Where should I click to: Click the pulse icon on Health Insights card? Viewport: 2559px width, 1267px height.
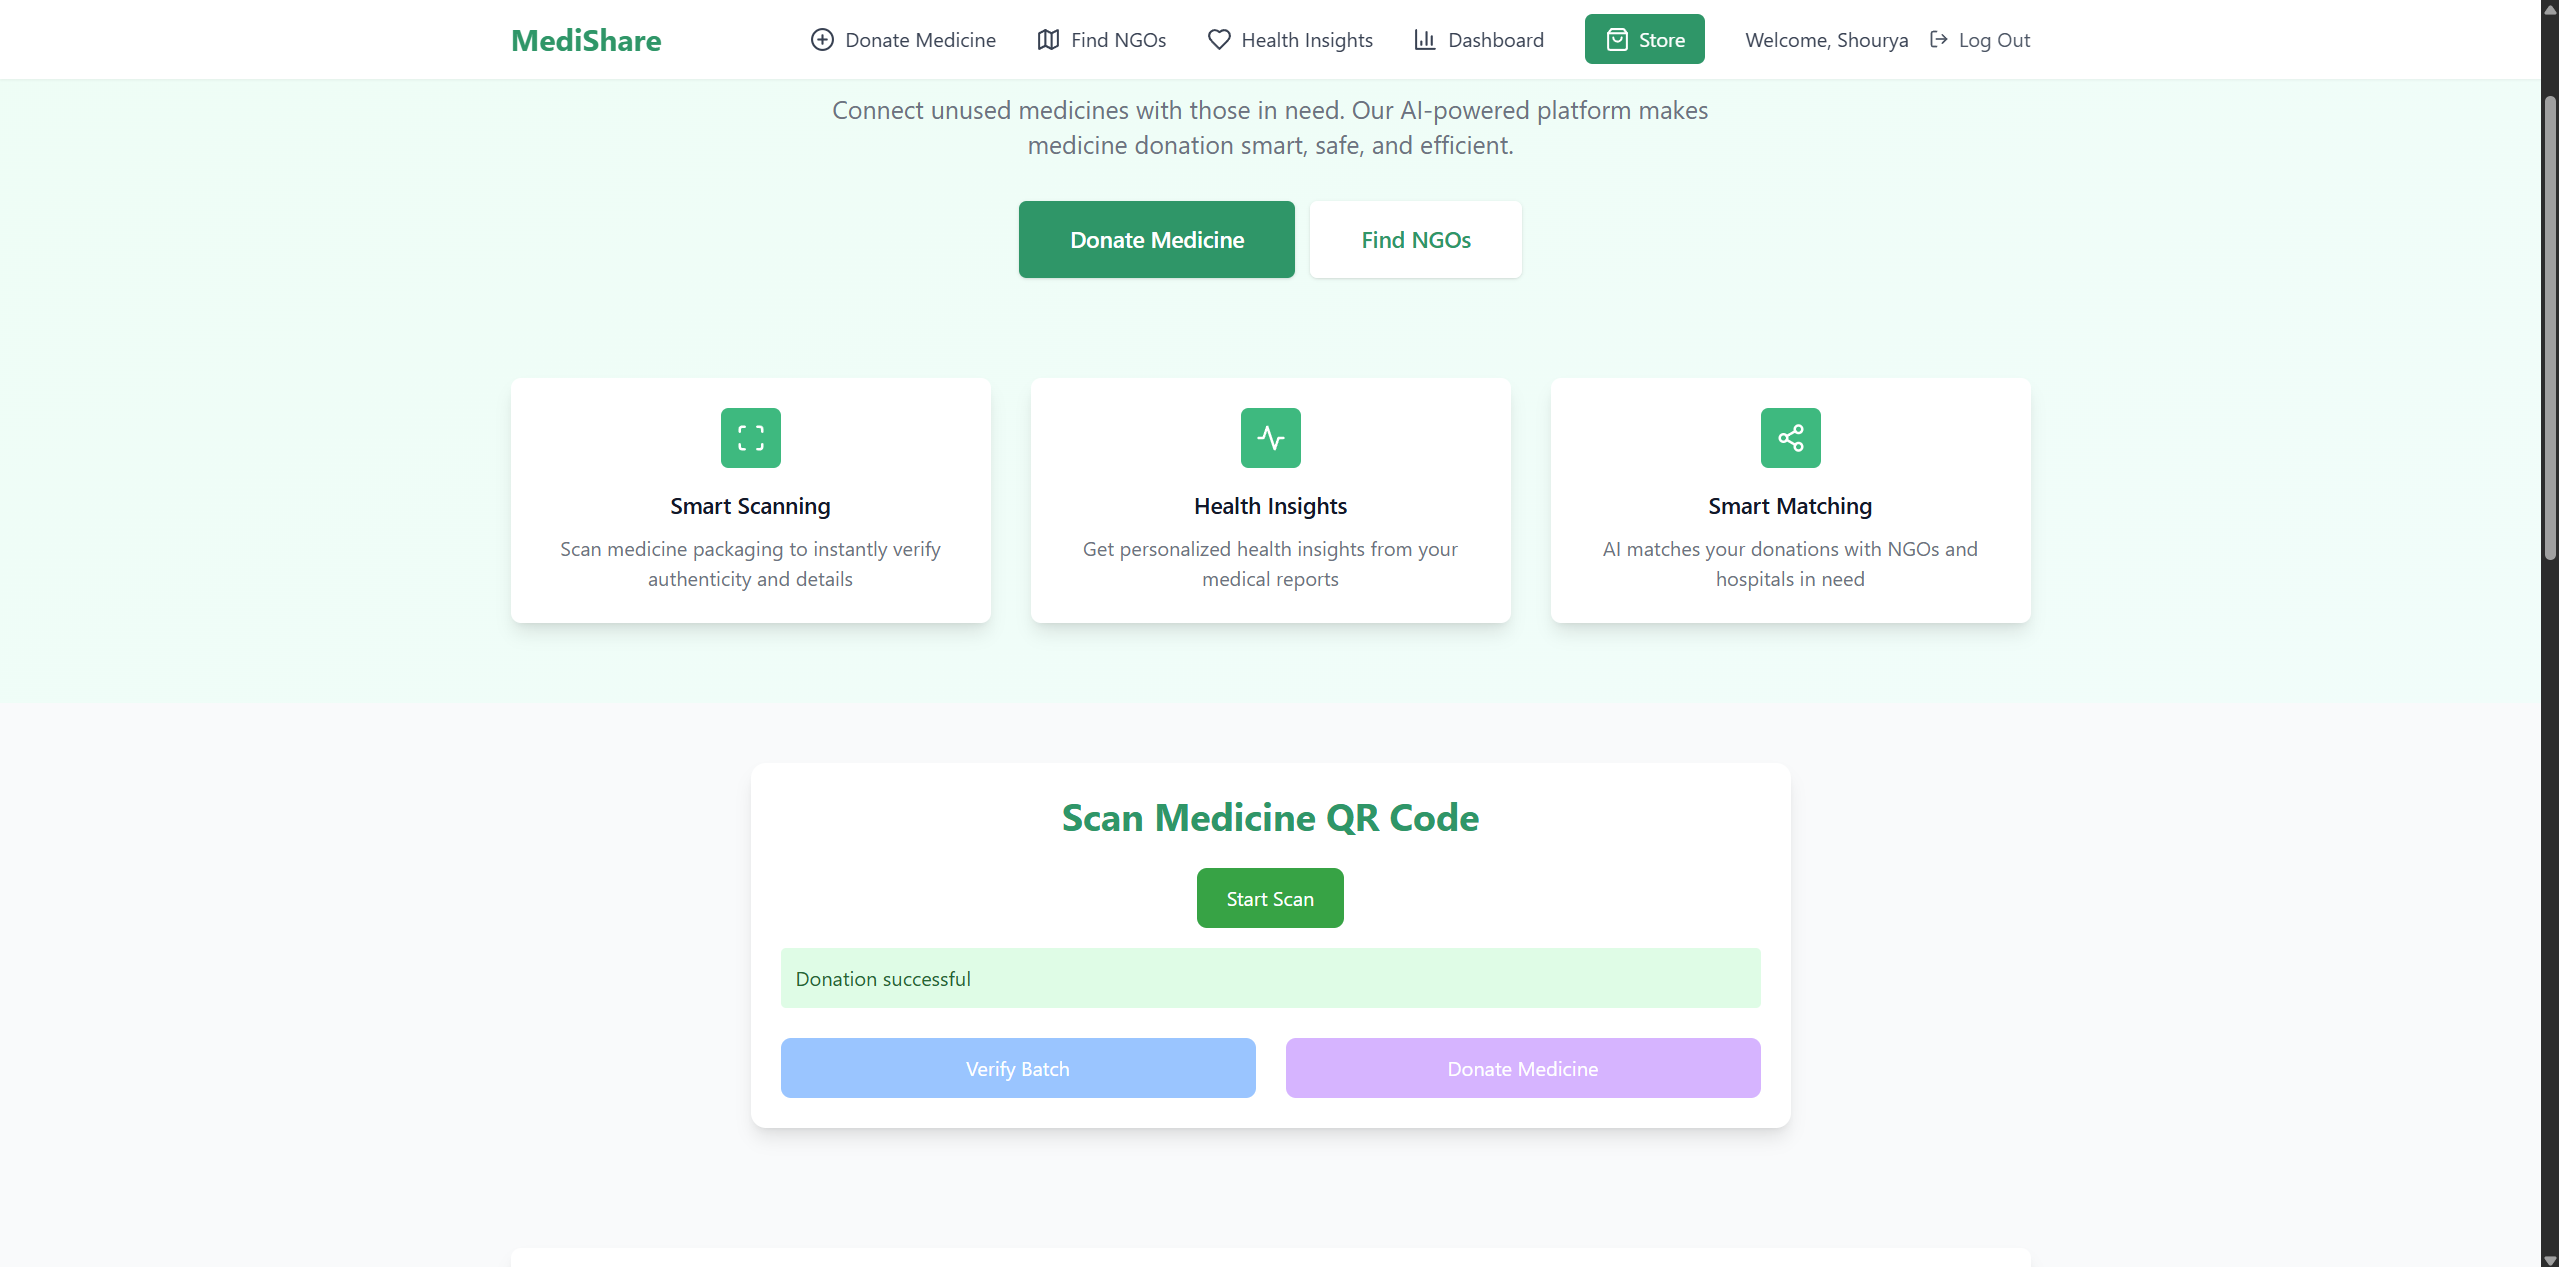1269,437
